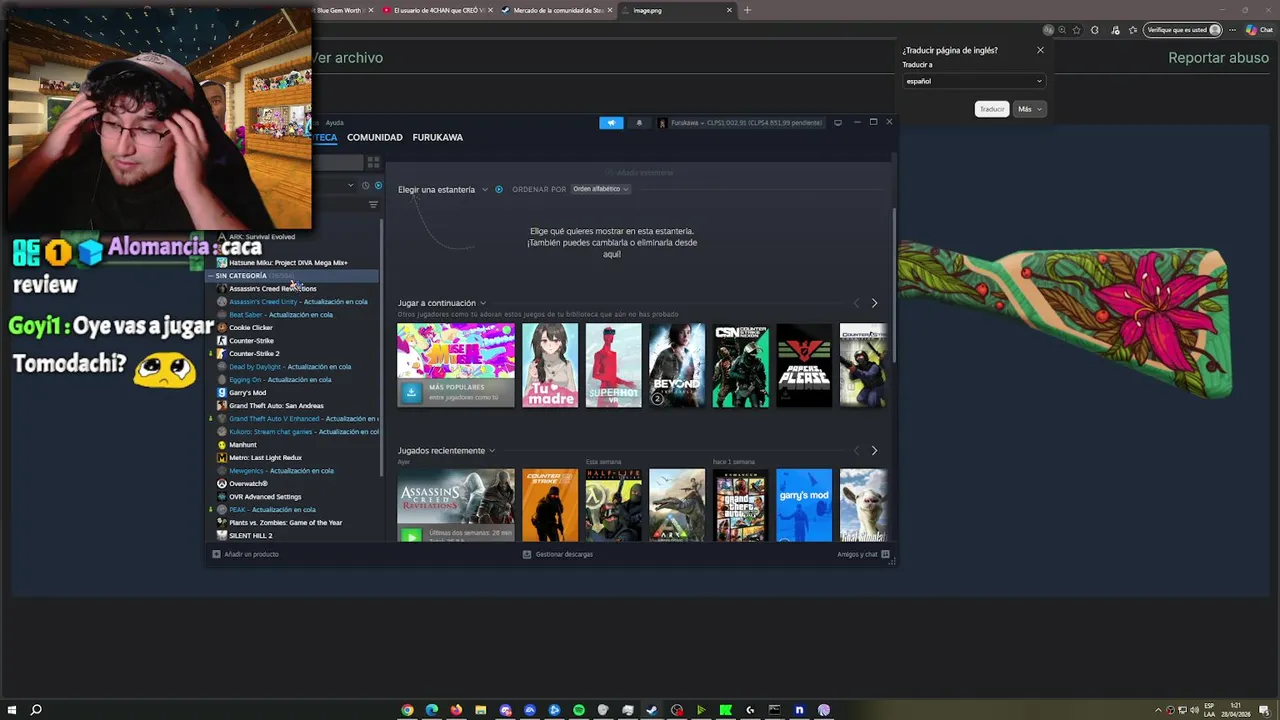Toggle the ready-to-play filter icon in sidebar
The height and width of the screenshot is (720, 1280).
(x=378, y=185)
